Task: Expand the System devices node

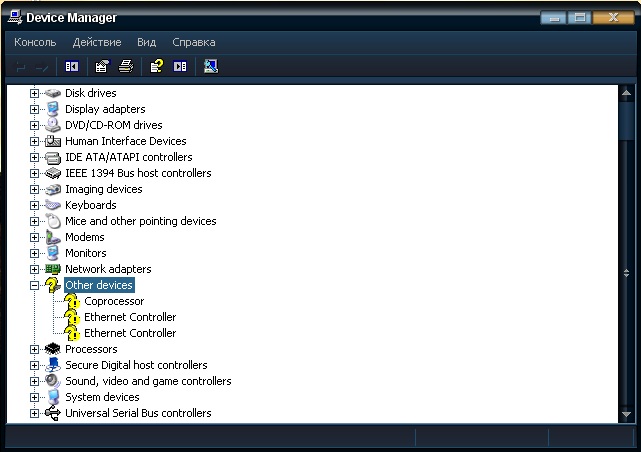Action: pyautogui.click(x=34, y=397)
